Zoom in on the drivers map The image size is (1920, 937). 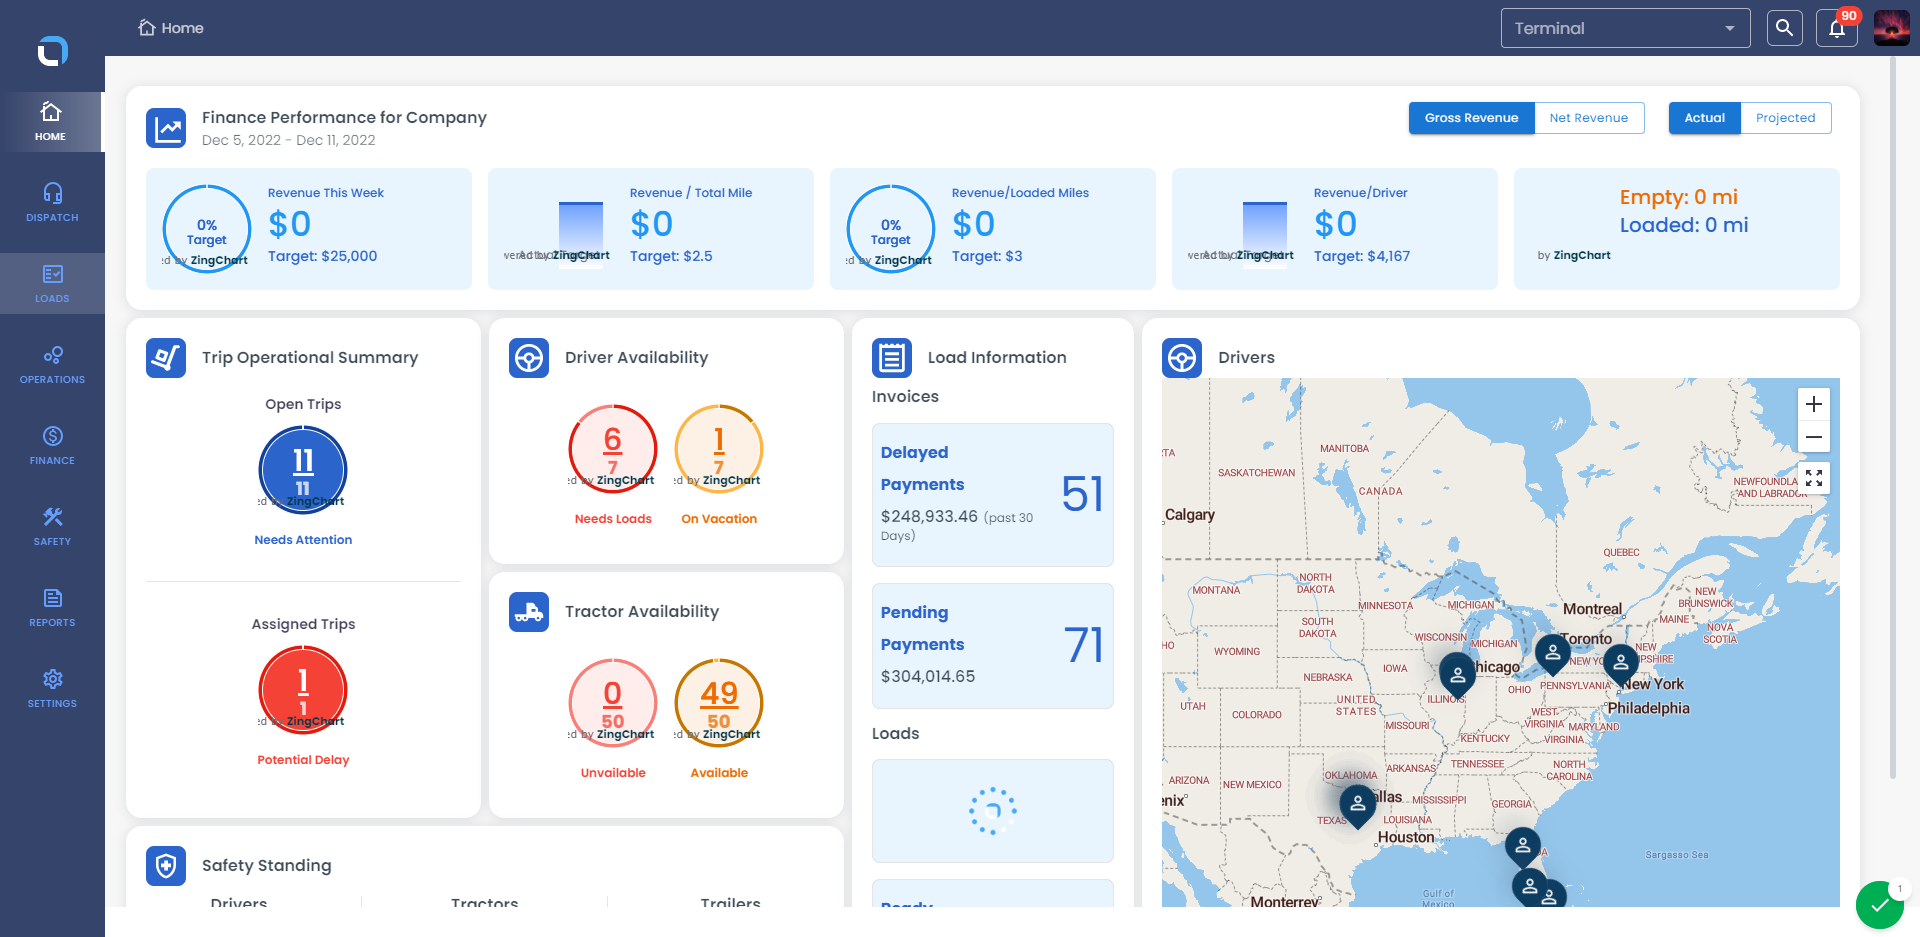tap(1814, 404)
